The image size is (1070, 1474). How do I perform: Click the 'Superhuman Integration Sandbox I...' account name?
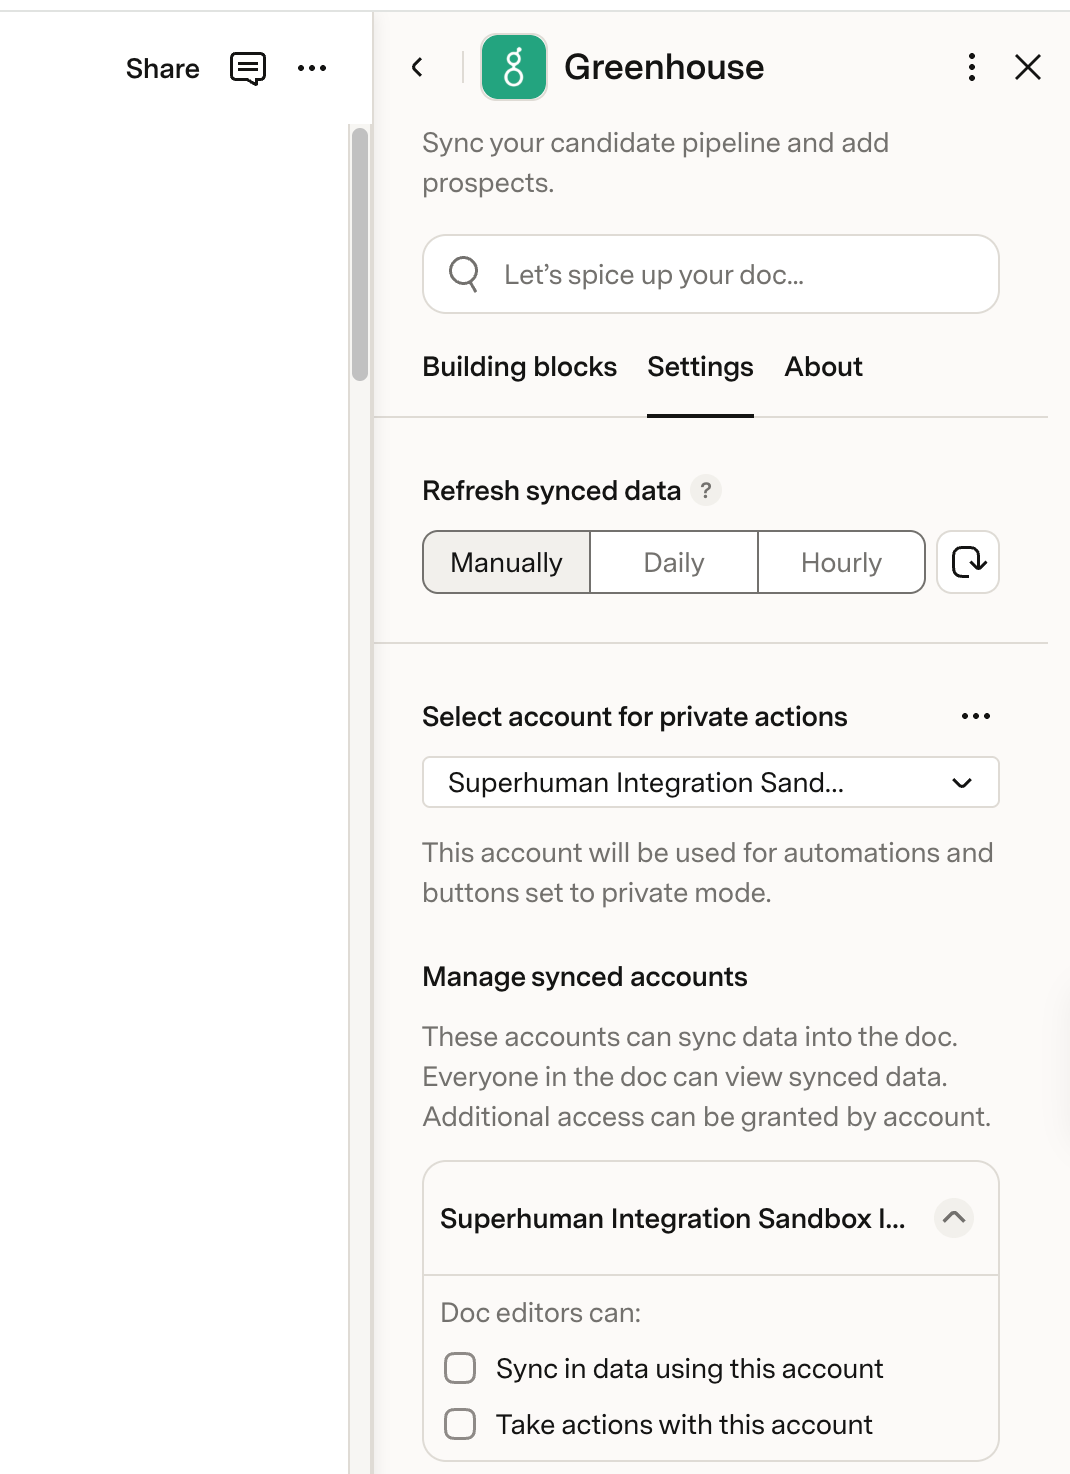click(673, 1218)
